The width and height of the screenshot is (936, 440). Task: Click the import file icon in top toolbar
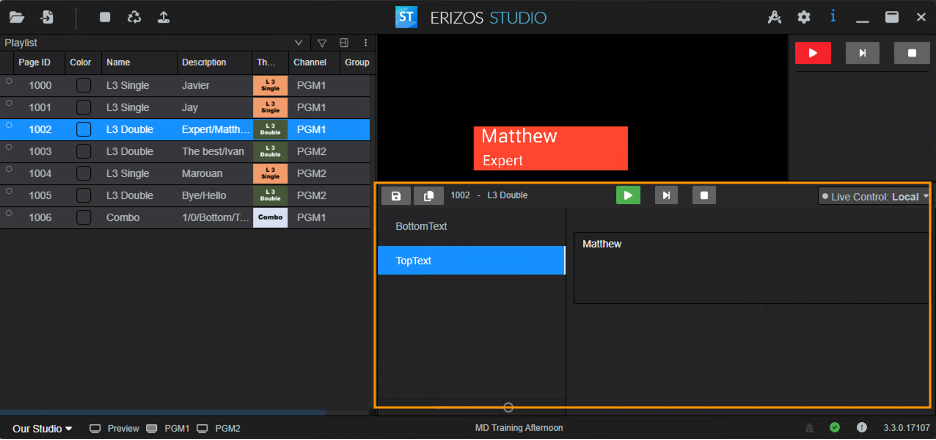click(47, 17)
